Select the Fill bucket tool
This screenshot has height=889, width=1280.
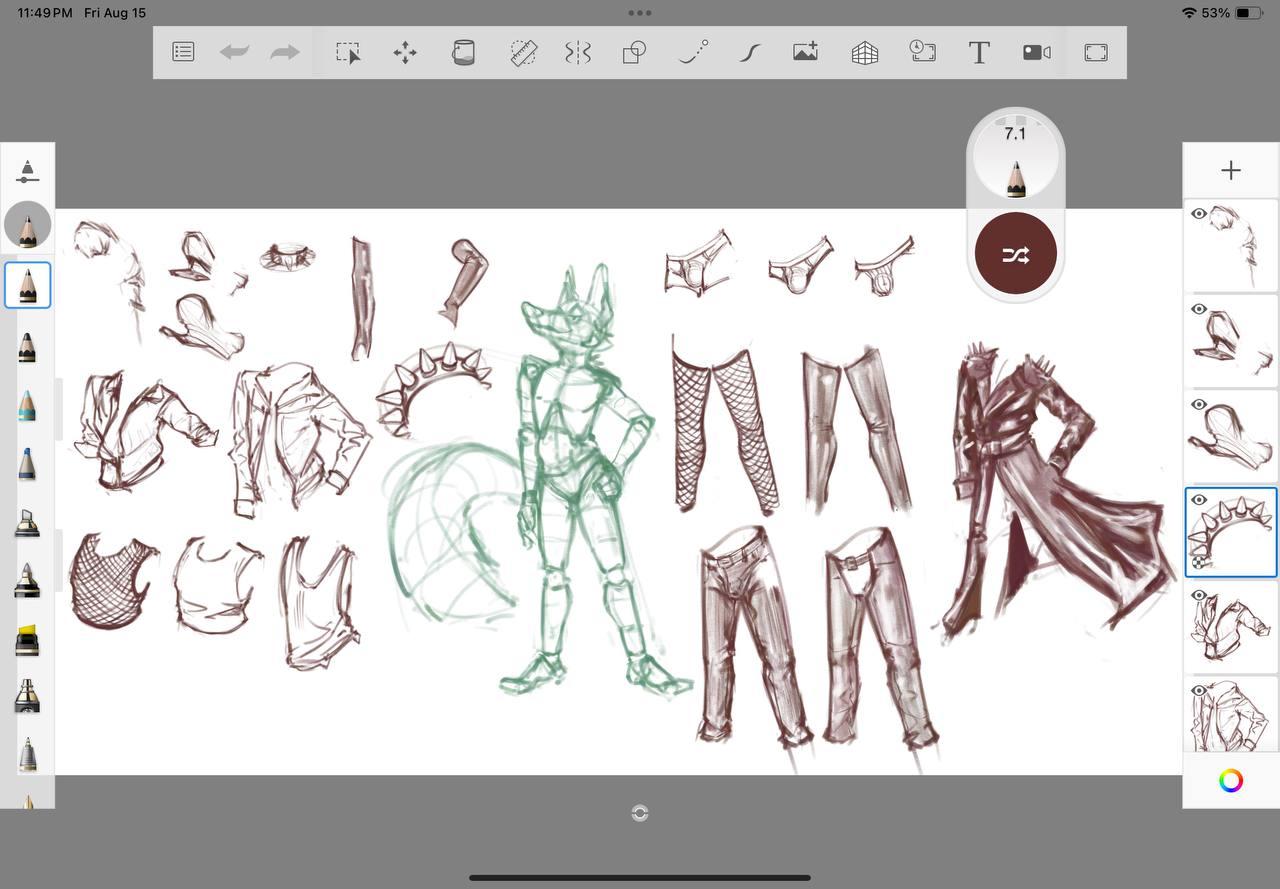pyautogui.click(x=463, y=52)
